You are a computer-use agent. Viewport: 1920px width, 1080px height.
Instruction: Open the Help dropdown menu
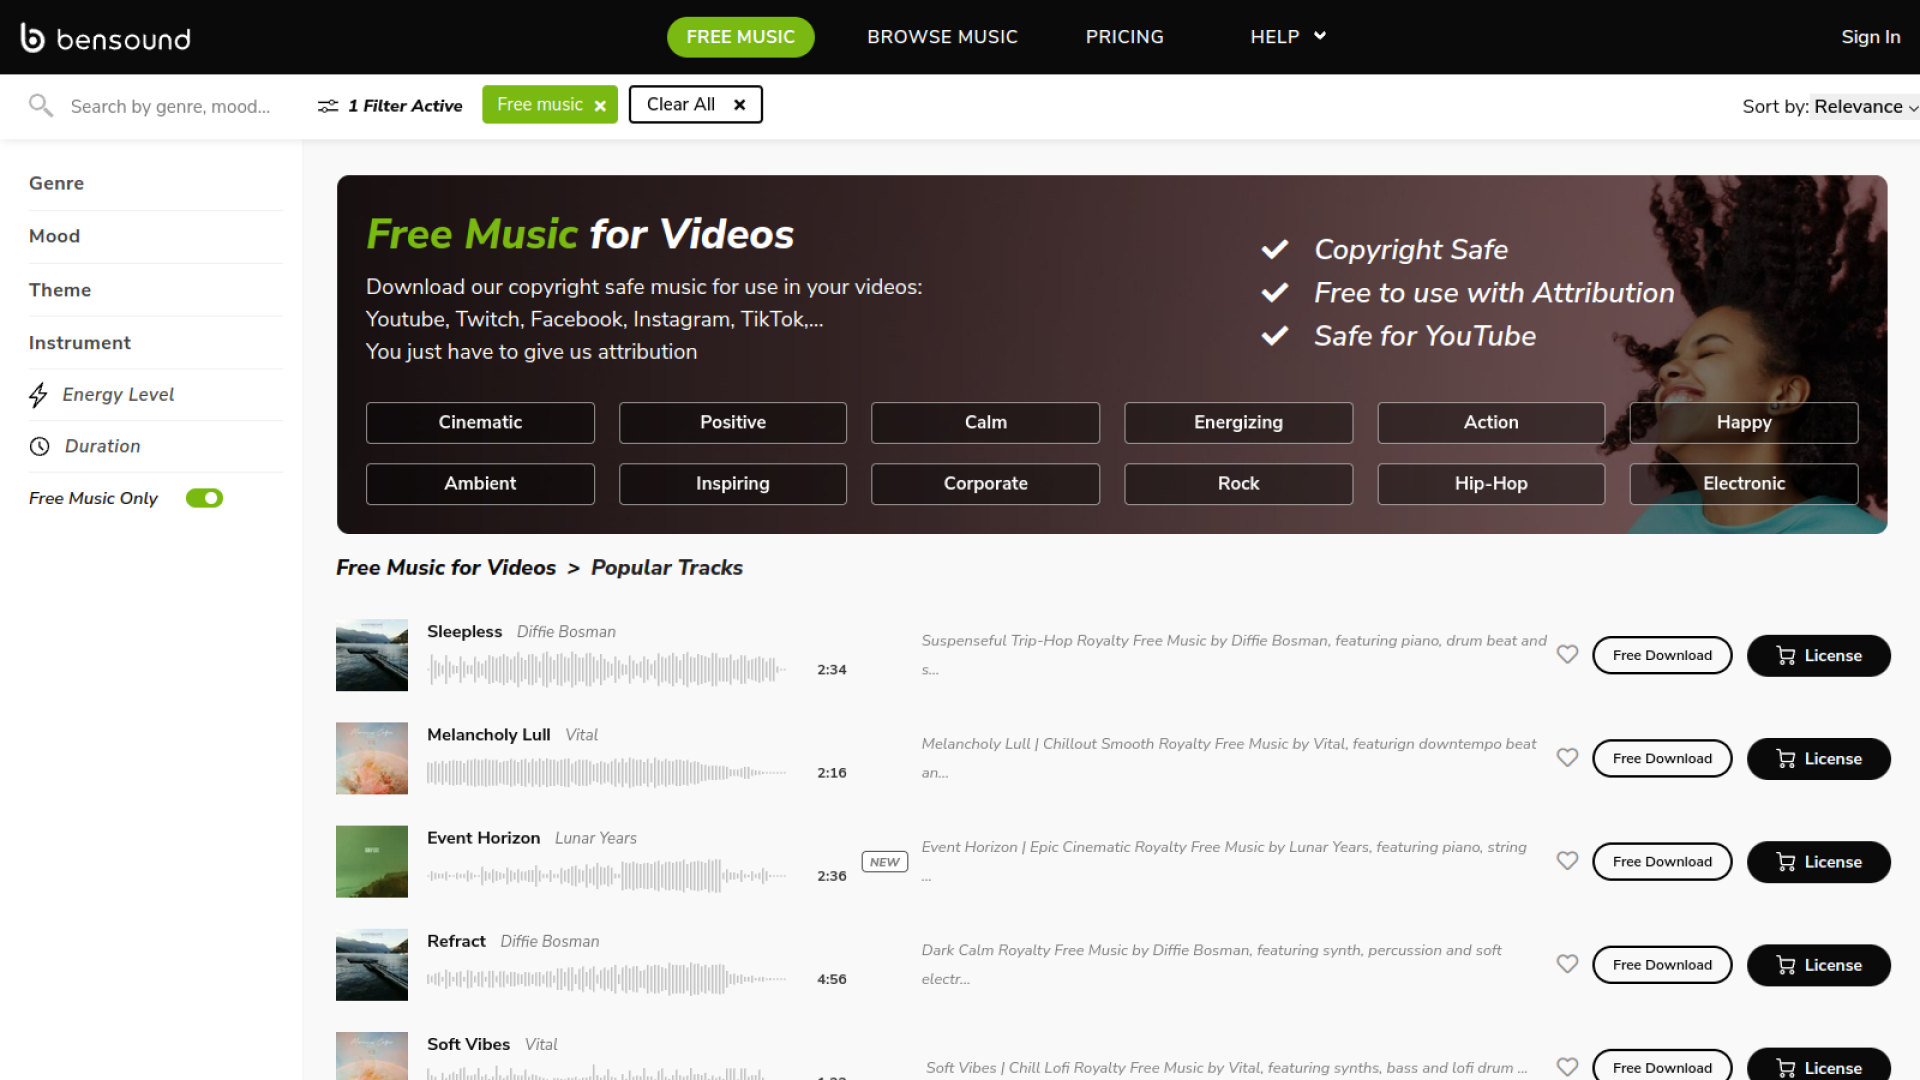coord(1287,37)
